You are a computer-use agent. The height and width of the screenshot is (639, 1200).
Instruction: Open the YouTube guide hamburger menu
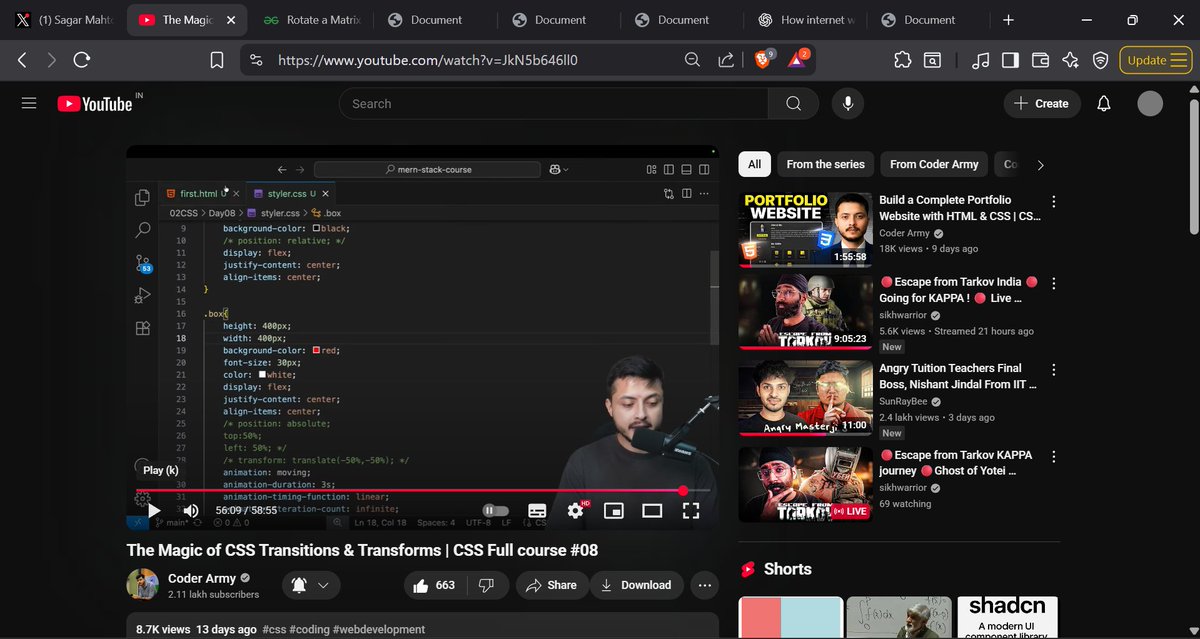pos(29,103)
